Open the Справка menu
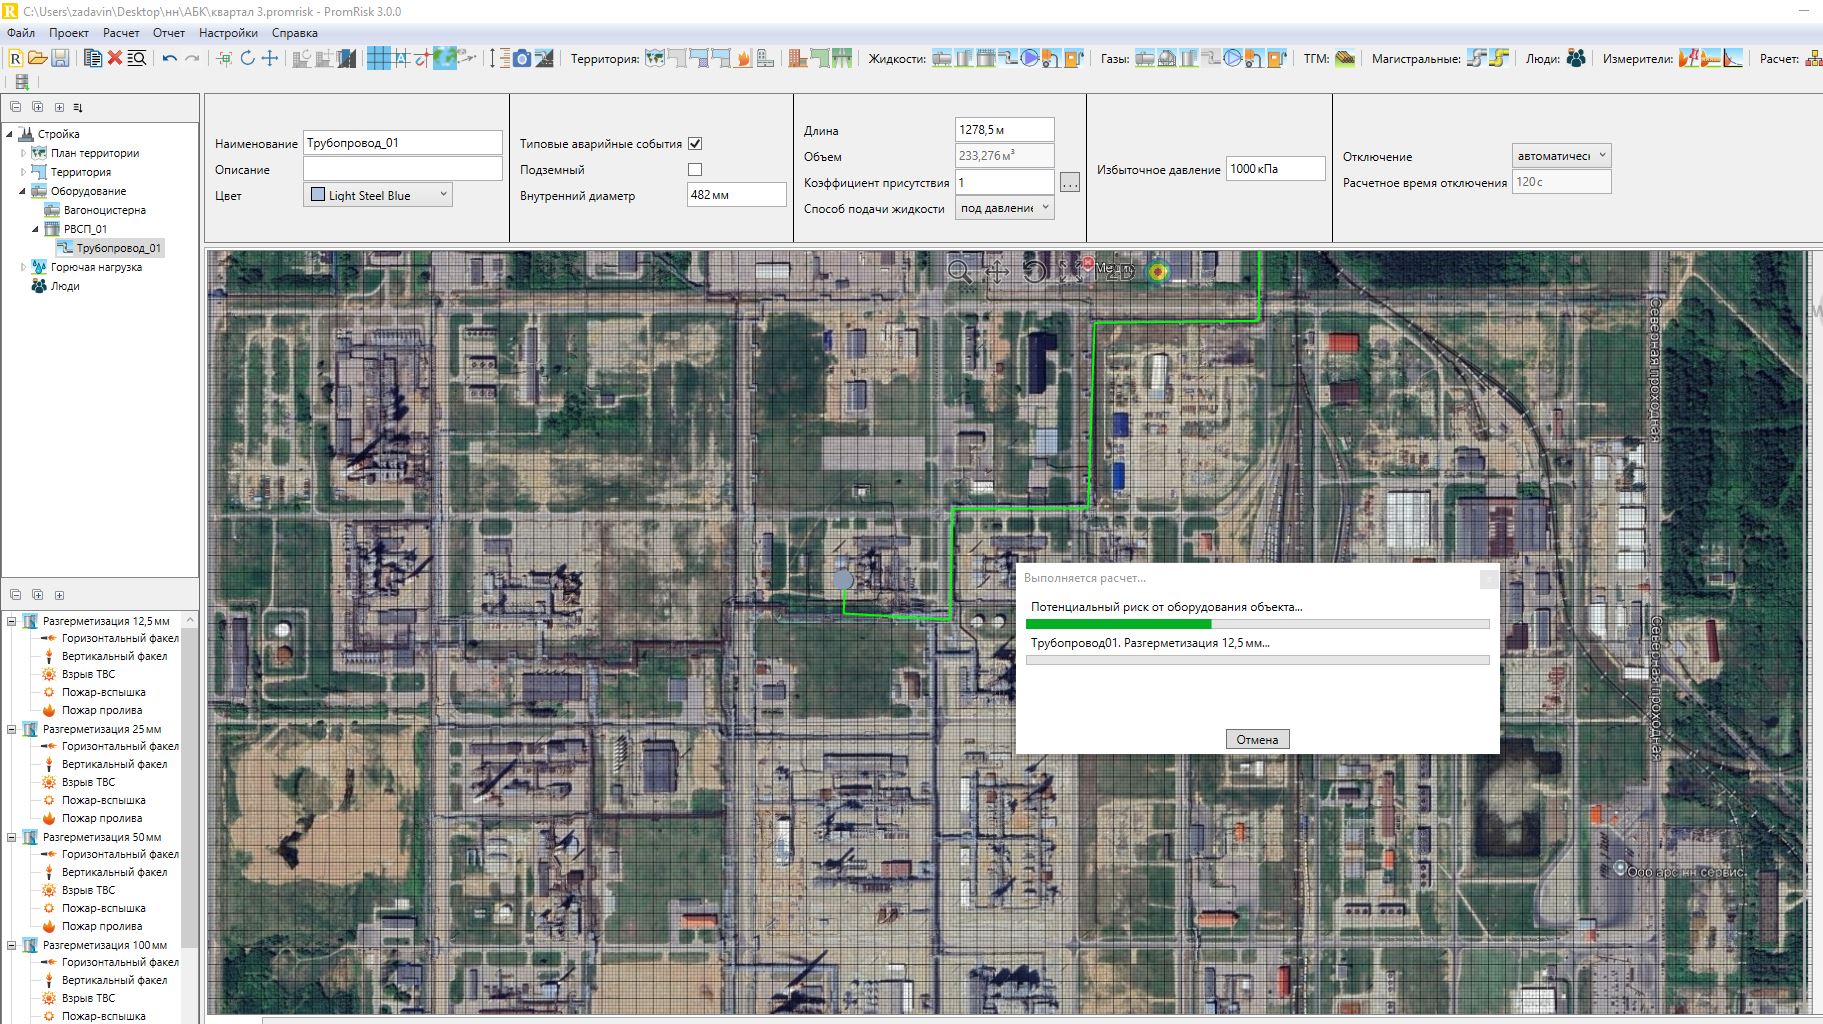 coord(294,33)
